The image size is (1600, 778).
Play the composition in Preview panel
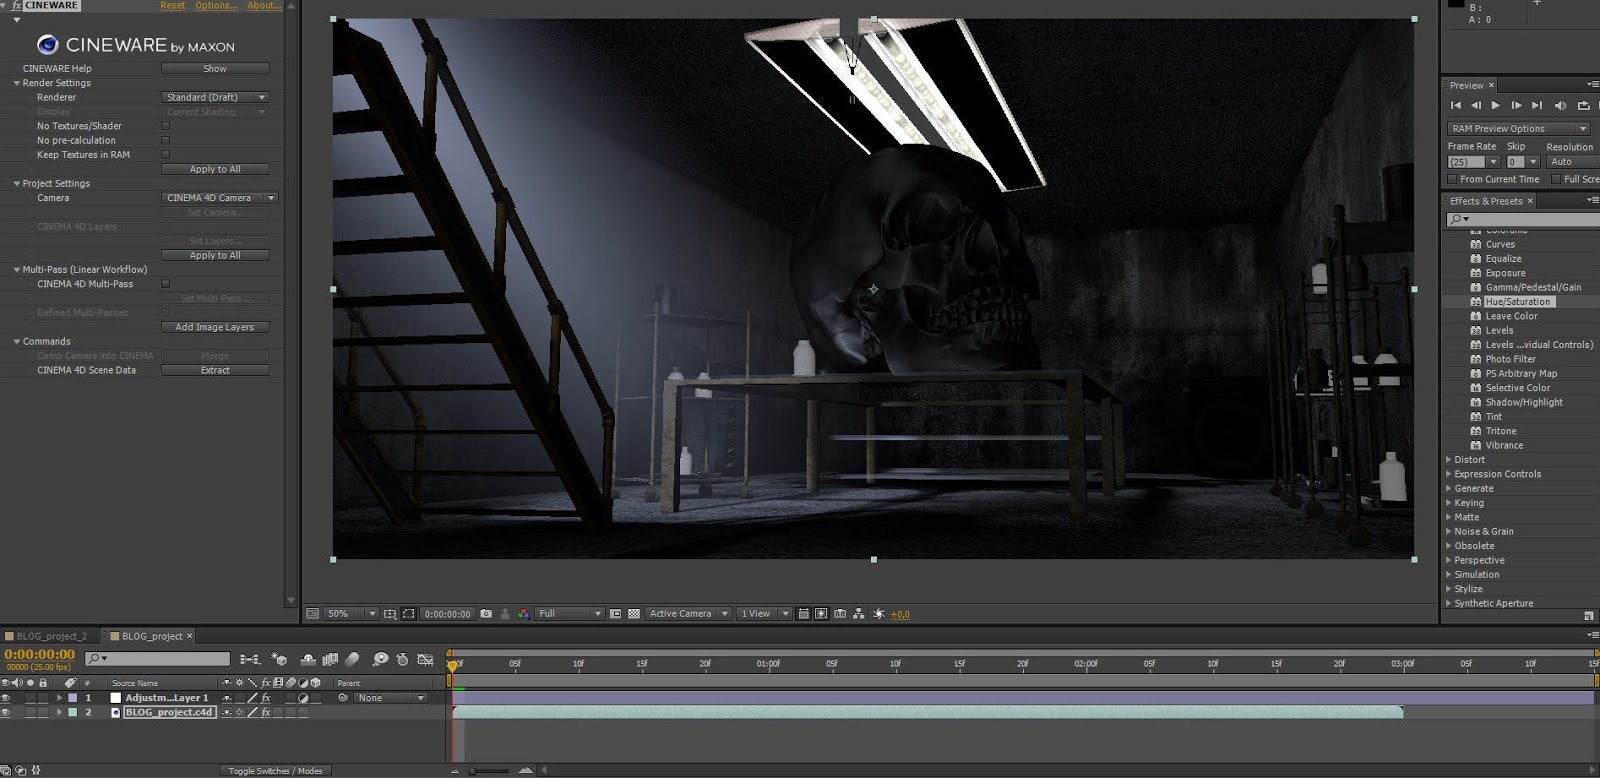point(1495,105)
